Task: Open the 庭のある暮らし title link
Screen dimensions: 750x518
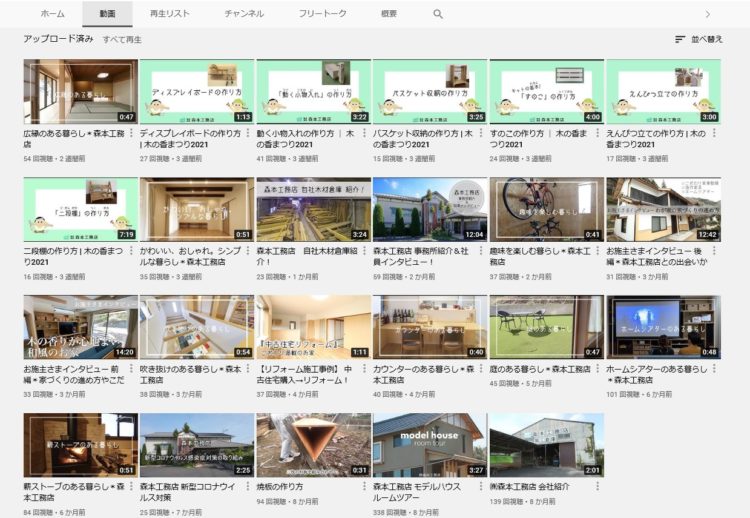Action: click(540, 369)
